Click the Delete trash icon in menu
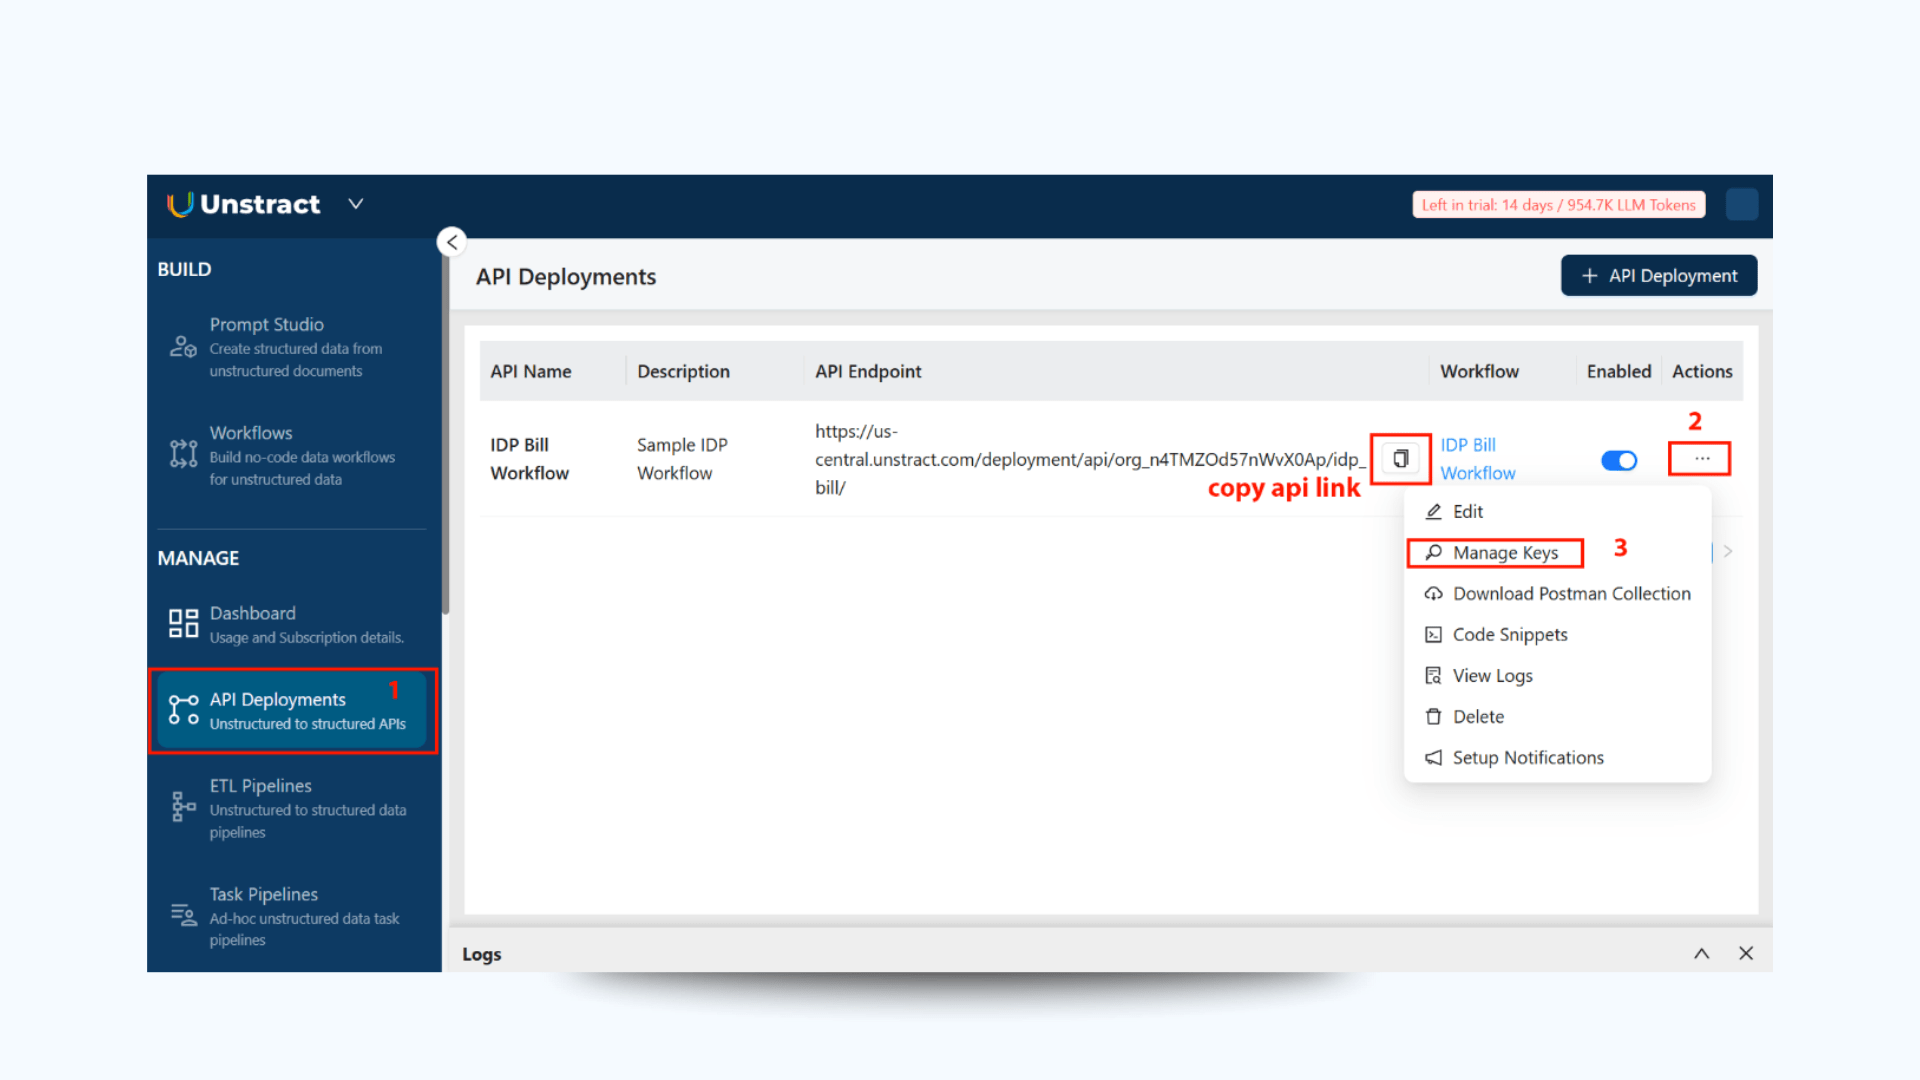 [1433, 716]
